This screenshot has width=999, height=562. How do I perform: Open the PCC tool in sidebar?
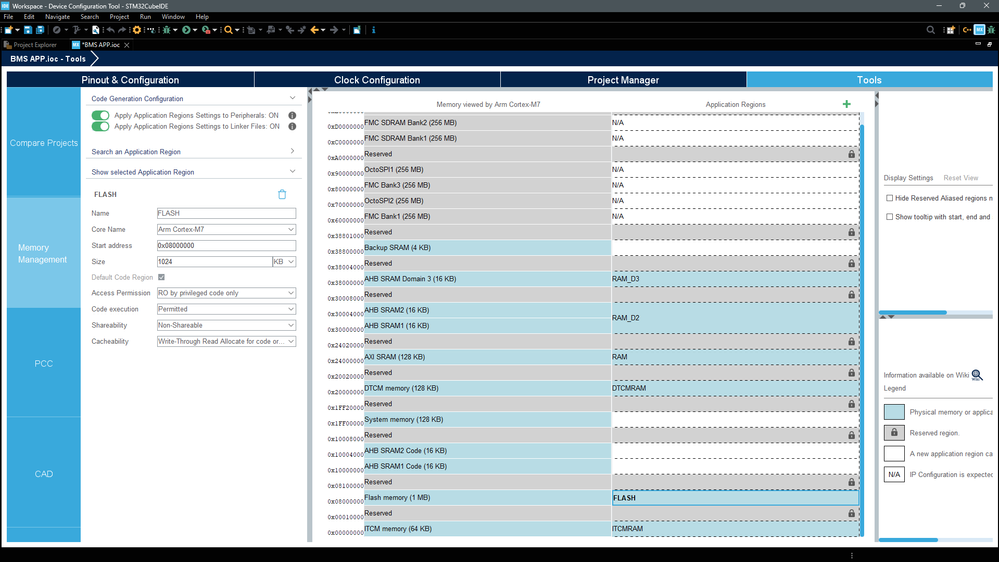(43, 363)
